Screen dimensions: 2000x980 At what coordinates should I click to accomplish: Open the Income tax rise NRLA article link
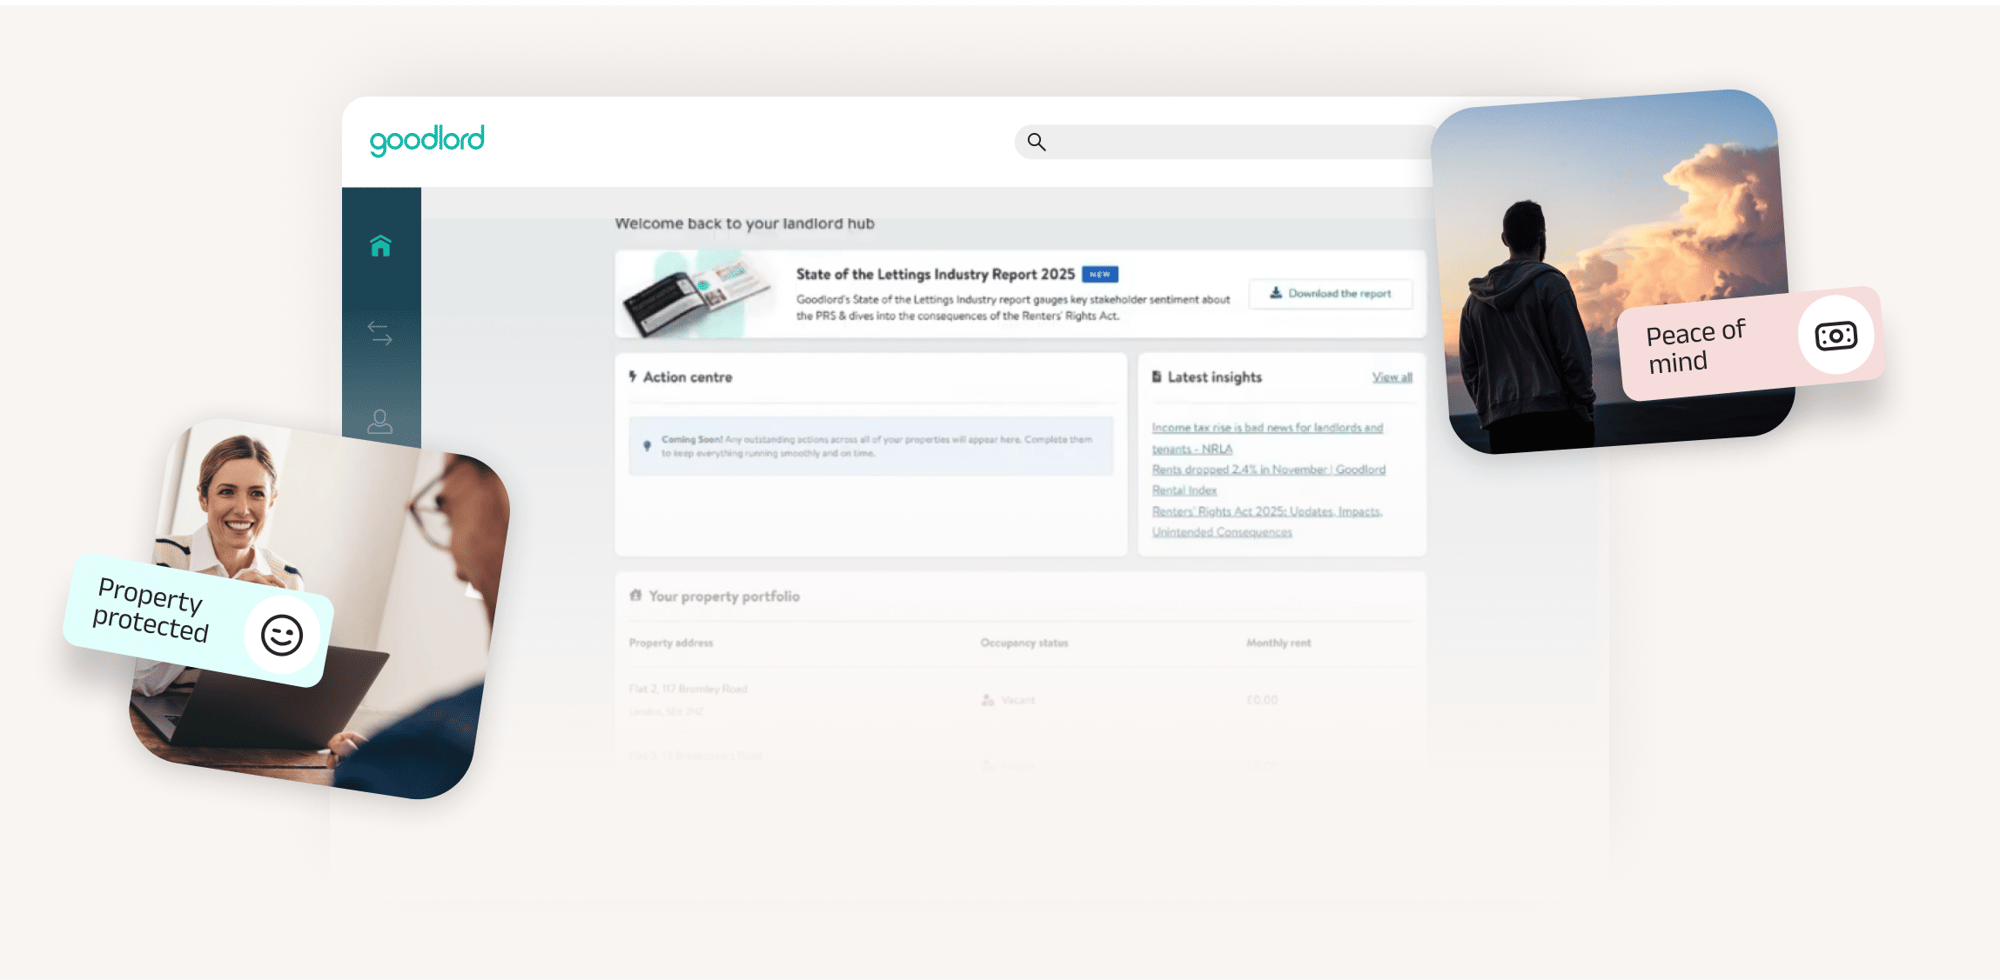coord(1266,438)
